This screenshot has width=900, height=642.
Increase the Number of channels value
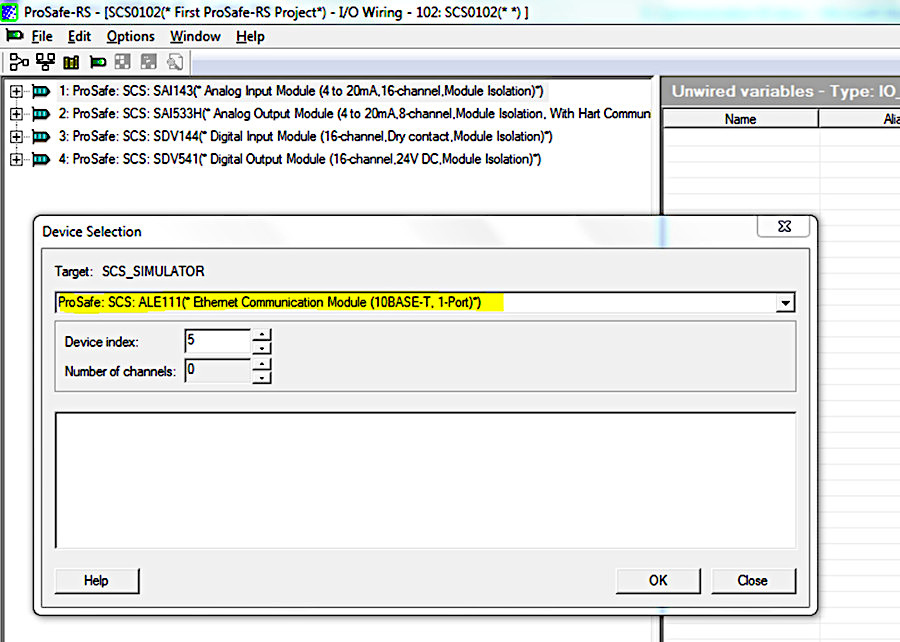click(x=262, y=365)
